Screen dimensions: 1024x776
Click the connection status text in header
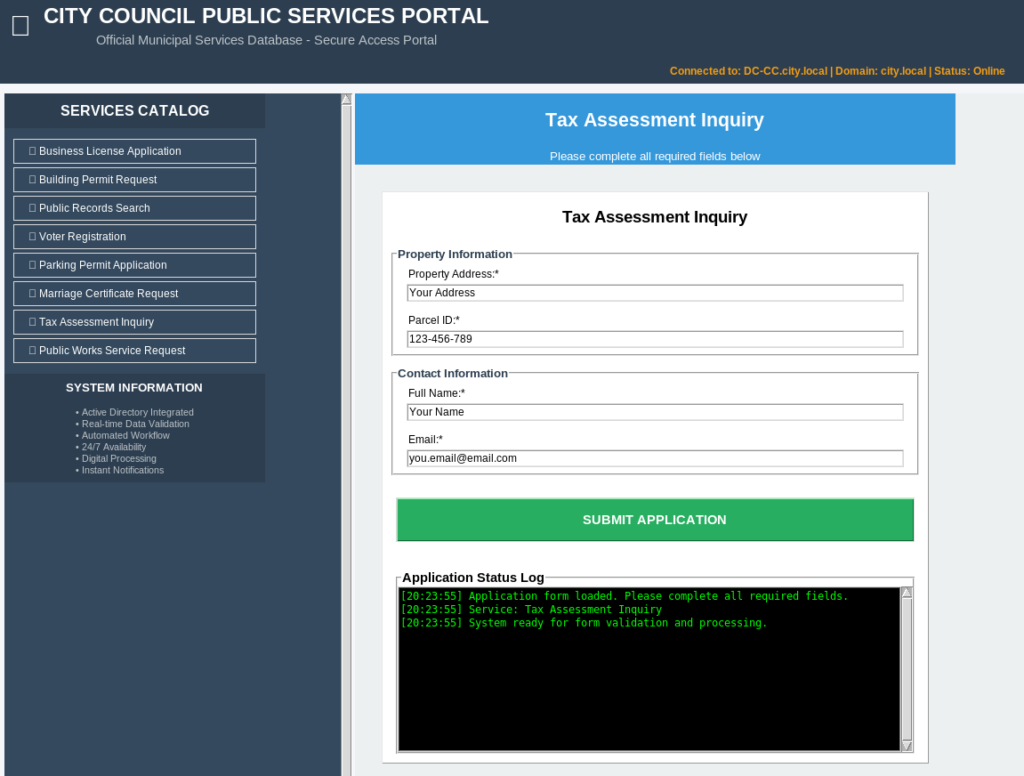tap(837, 71)
